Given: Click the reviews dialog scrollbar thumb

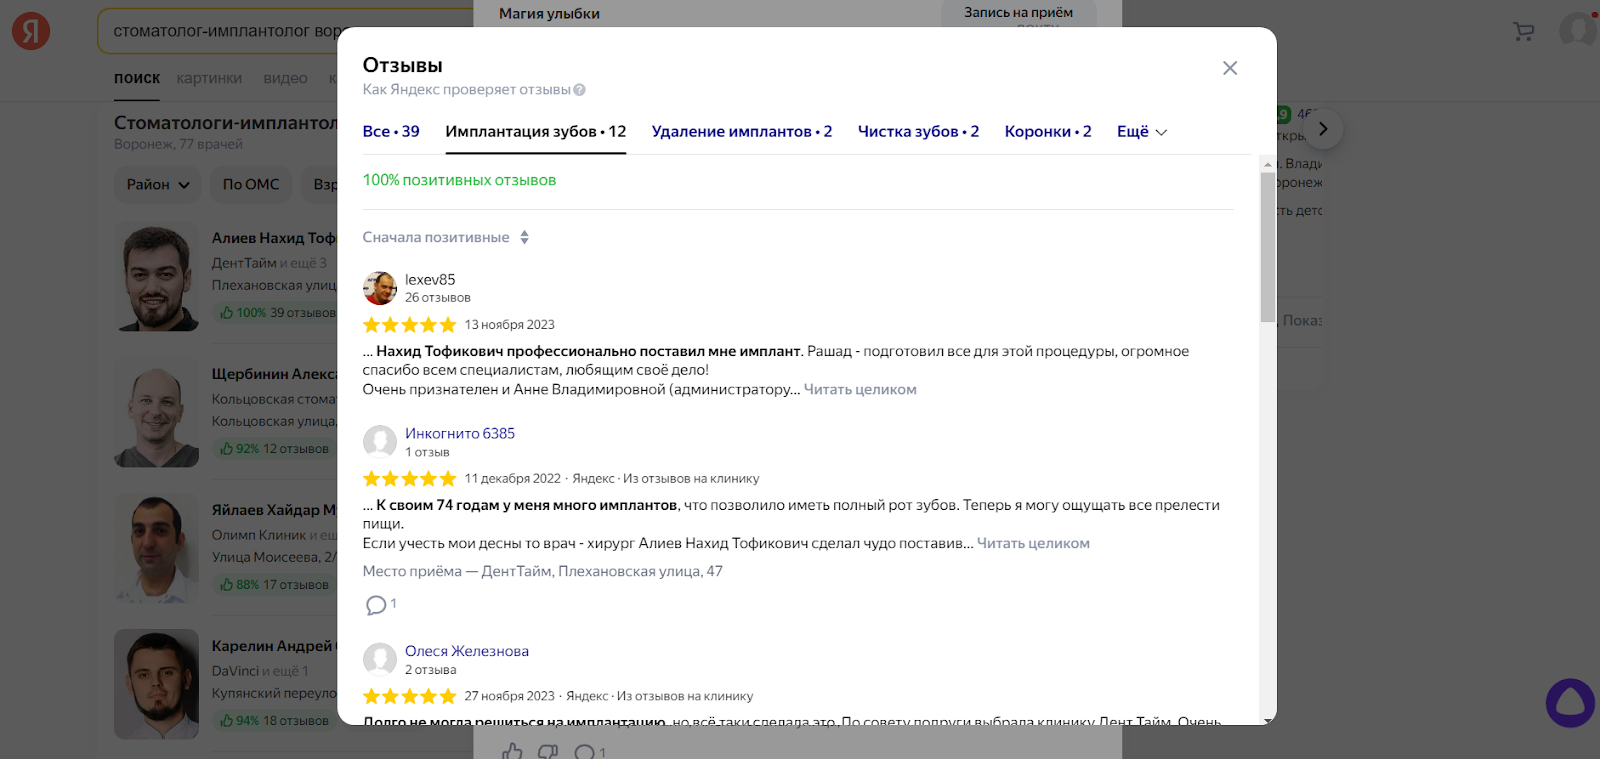Looking at the screenshot, I should 1268,247.
